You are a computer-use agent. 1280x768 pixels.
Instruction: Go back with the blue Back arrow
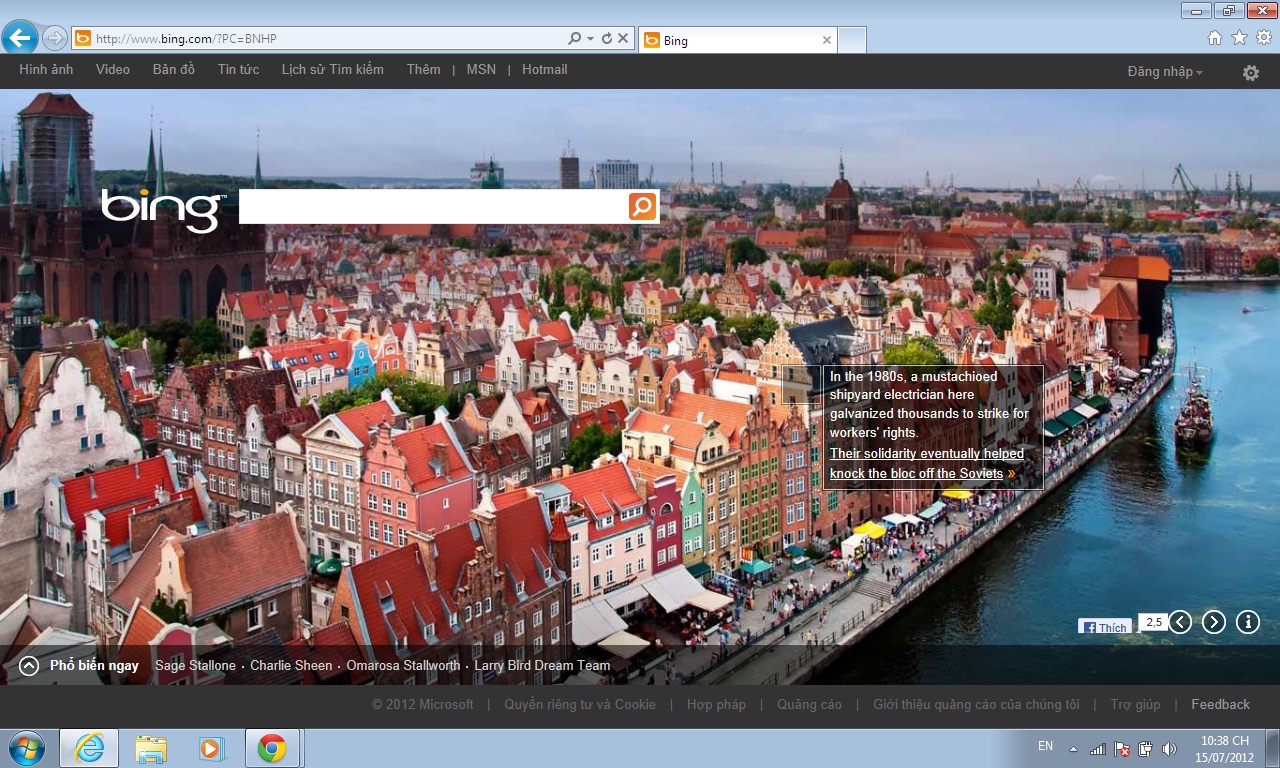tap(20, 38)
